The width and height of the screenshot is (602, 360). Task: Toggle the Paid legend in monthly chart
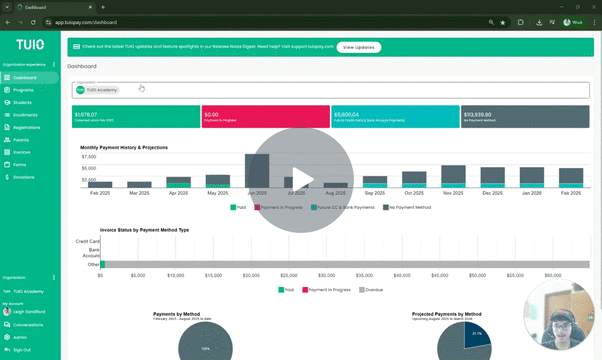(x=238, y=207)
